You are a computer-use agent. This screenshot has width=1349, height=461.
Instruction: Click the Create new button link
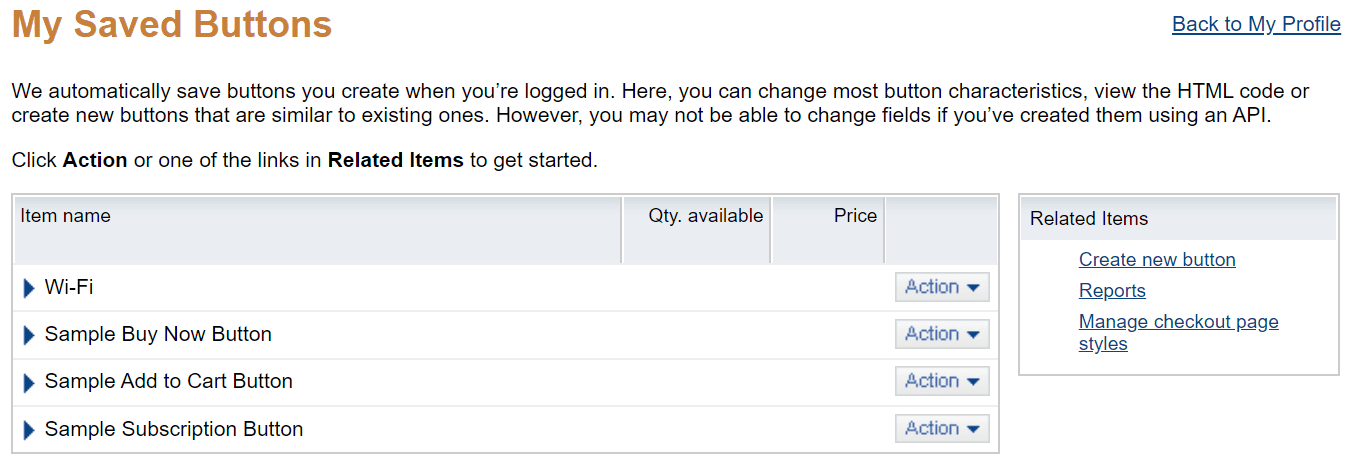tap(1157, 260)
